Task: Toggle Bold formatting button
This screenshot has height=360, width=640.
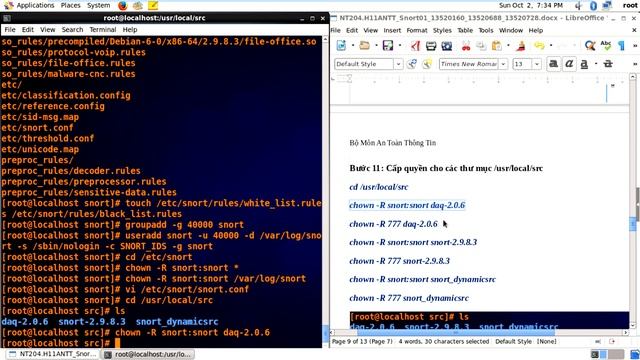Action: (x=553, y=64)
